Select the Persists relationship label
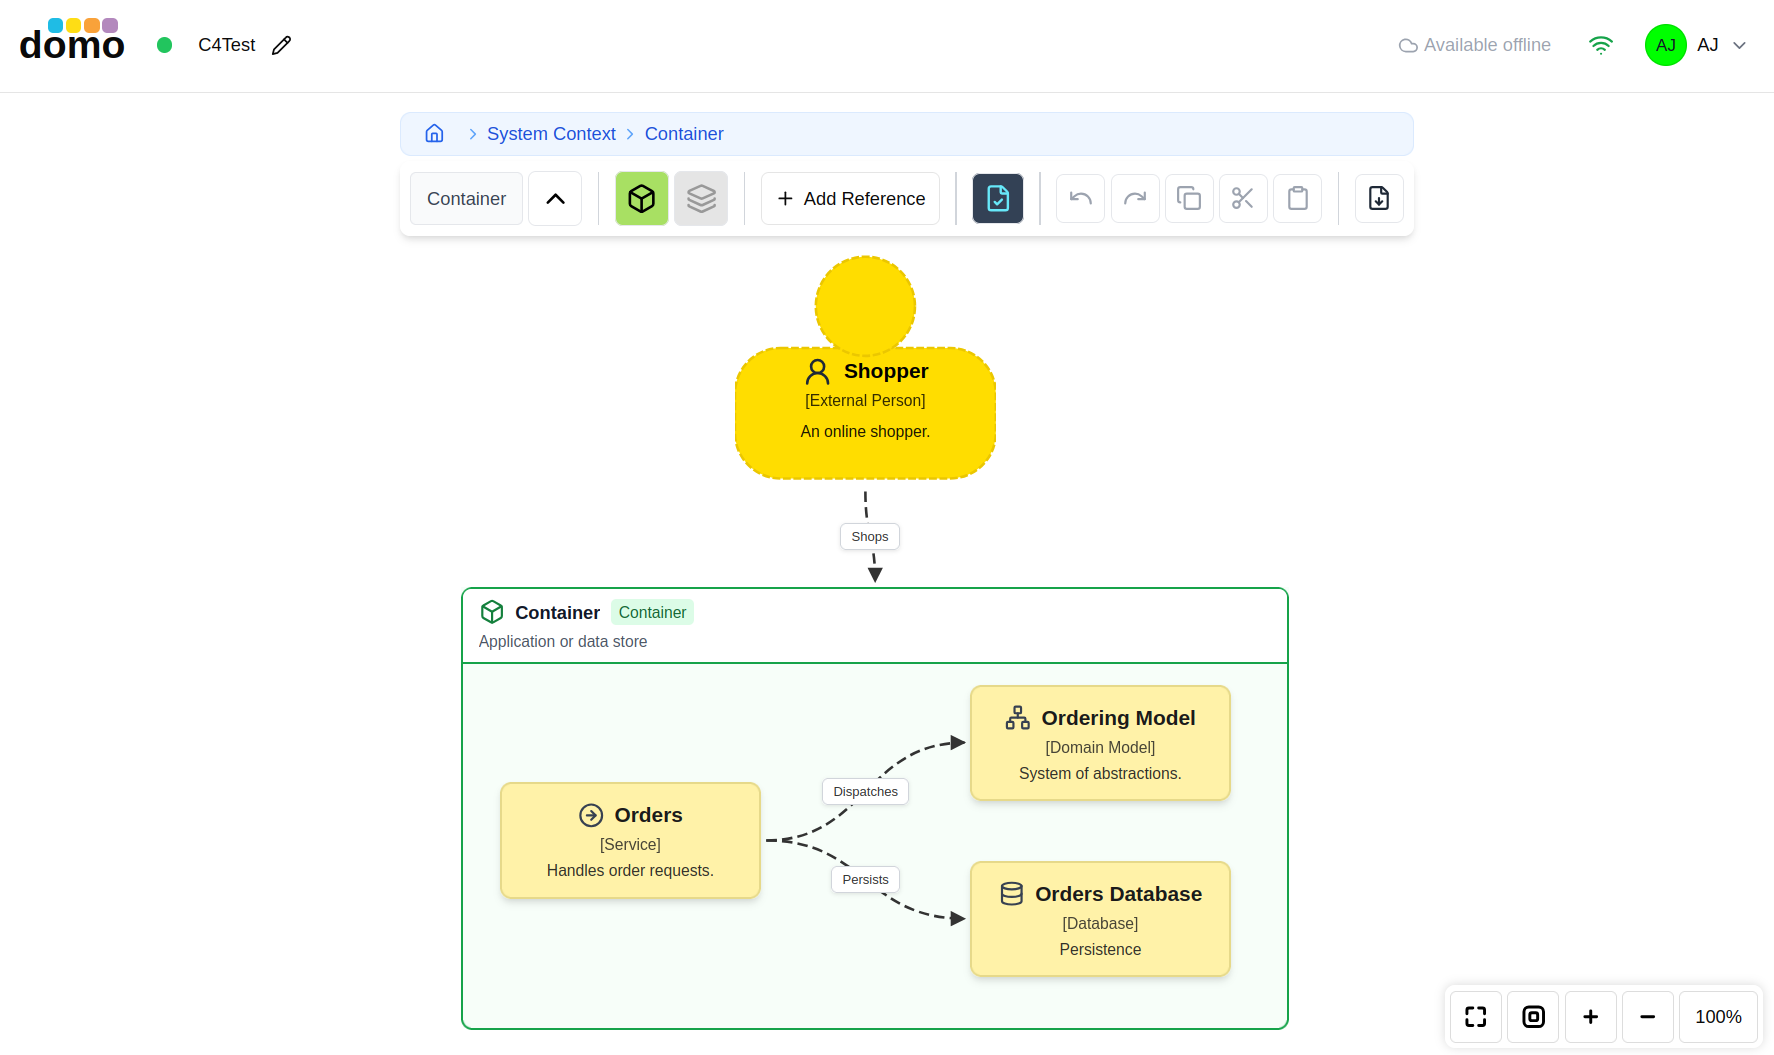 tap(866, 880)
